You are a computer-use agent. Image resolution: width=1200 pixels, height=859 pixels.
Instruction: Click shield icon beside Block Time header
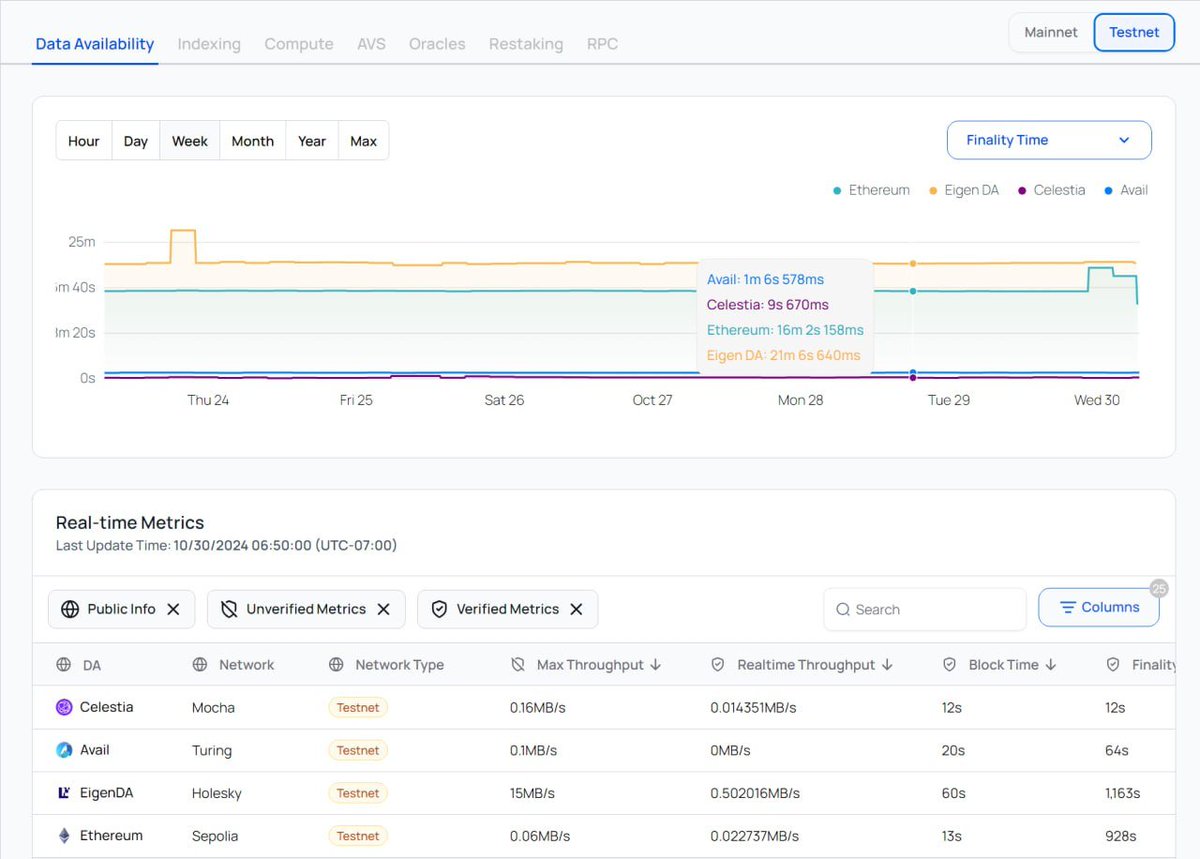tap(950, 664)
